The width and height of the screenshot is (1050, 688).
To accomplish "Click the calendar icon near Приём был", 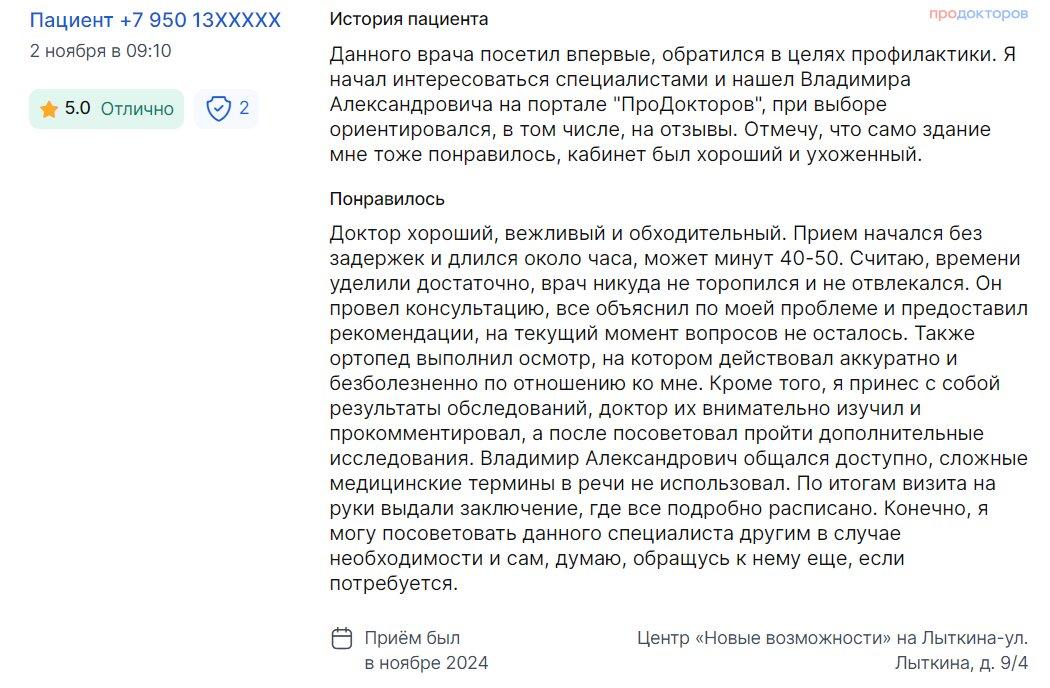I will point(342,638).
